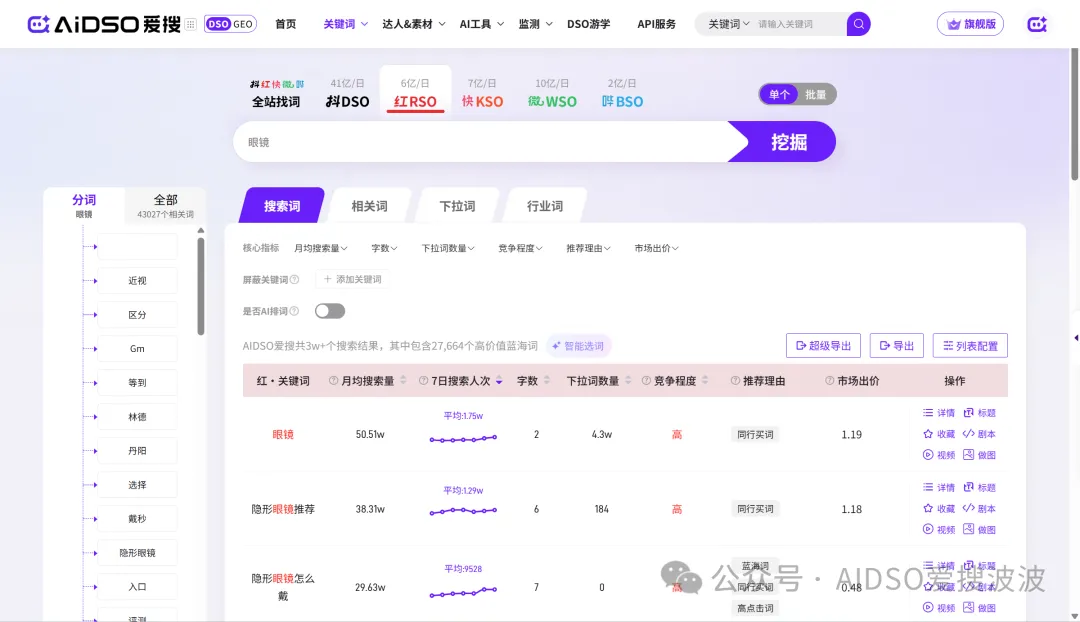Switch to the 下拉词 tab
Screen dimensions: 1080x622
457,206
